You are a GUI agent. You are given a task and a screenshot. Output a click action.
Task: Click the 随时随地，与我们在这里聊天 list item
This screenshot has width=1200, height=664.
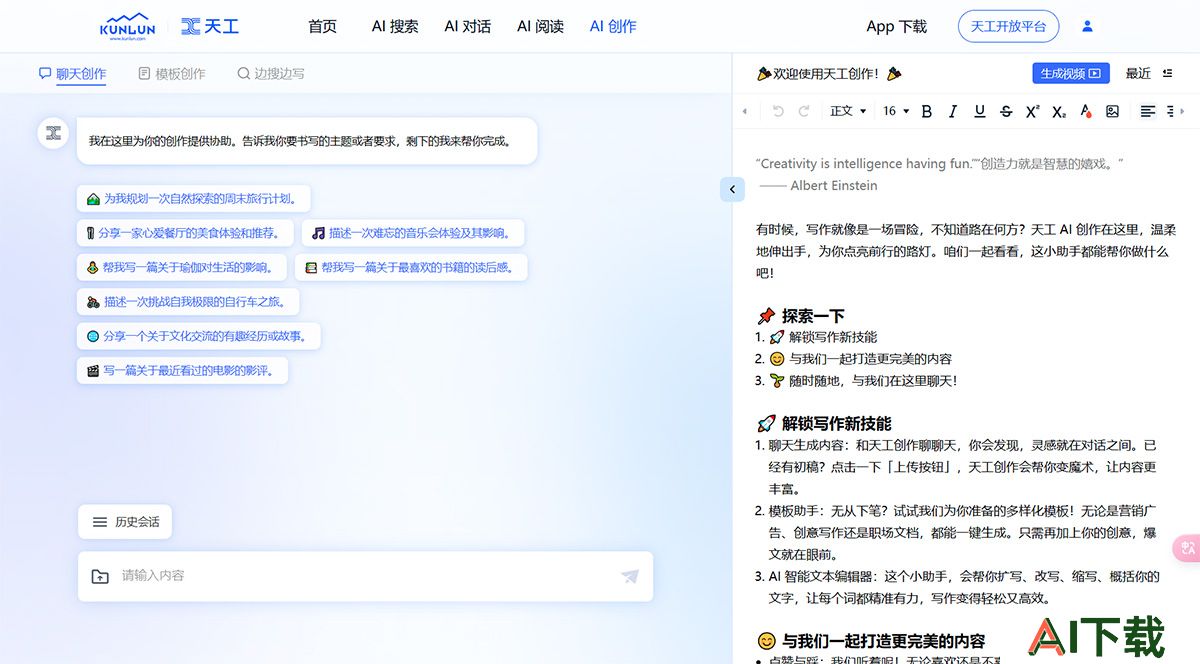point(863,380)
